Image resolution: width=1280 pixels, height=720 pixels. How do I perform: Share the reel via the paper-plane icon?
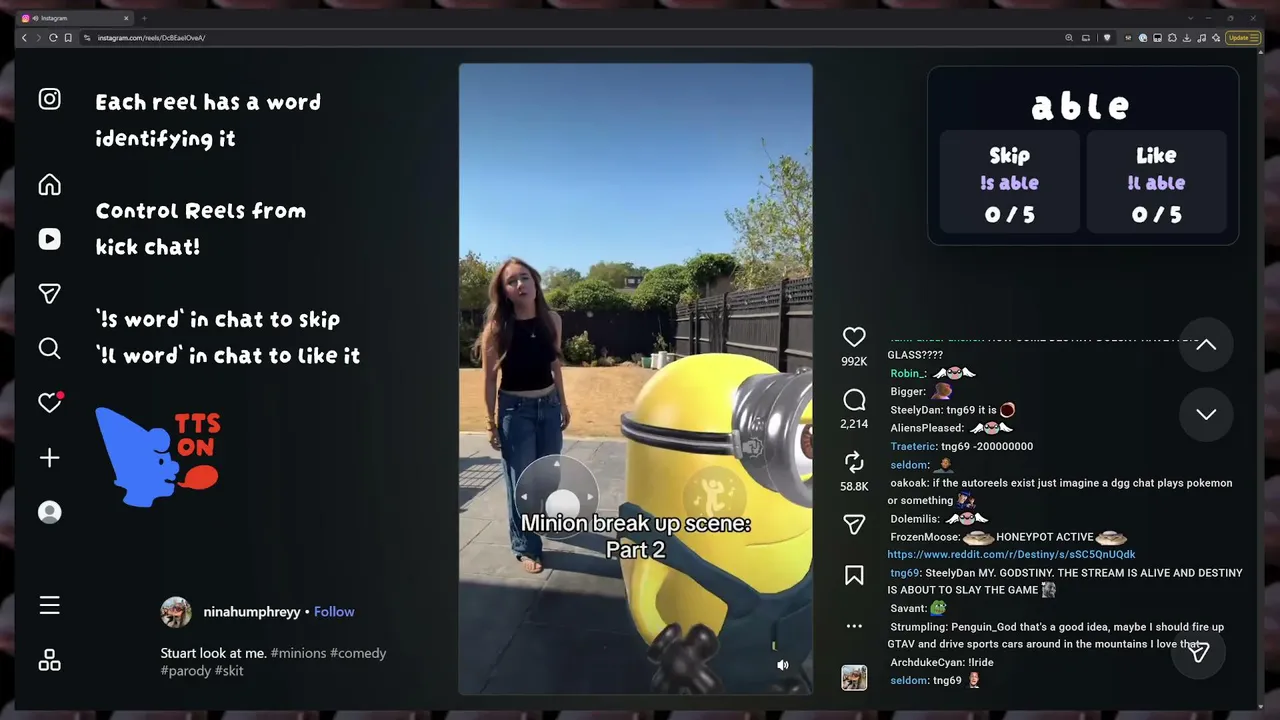(x=854, y=524)
